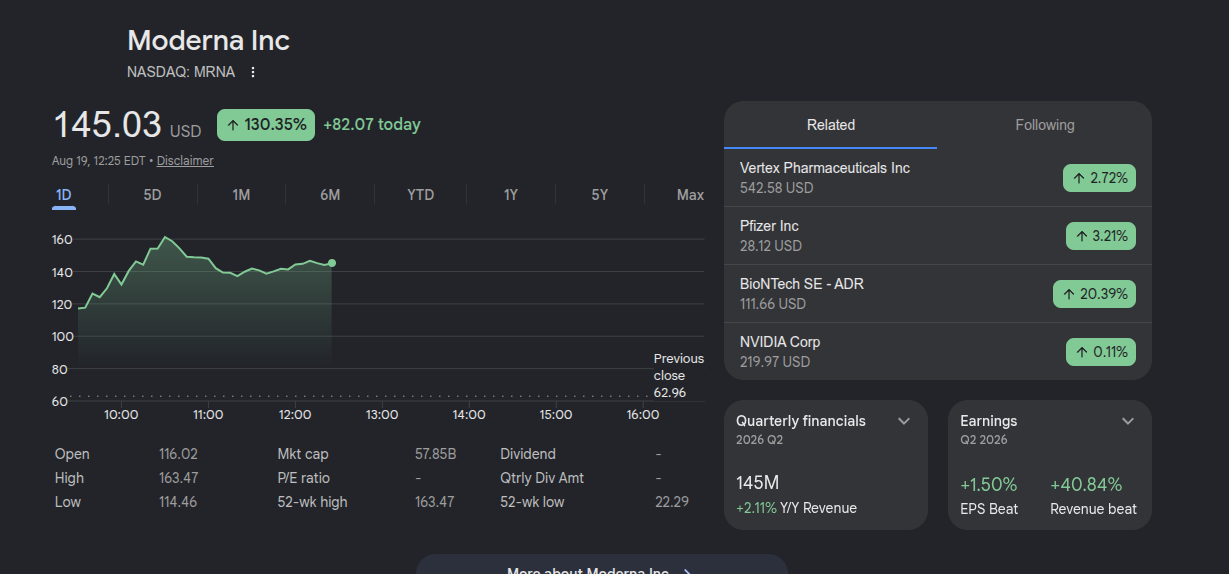Click the 12:00 time axis label
The width and height of the screenshot is (1229, 574).
pyautogui.click(x=295, y=414)
